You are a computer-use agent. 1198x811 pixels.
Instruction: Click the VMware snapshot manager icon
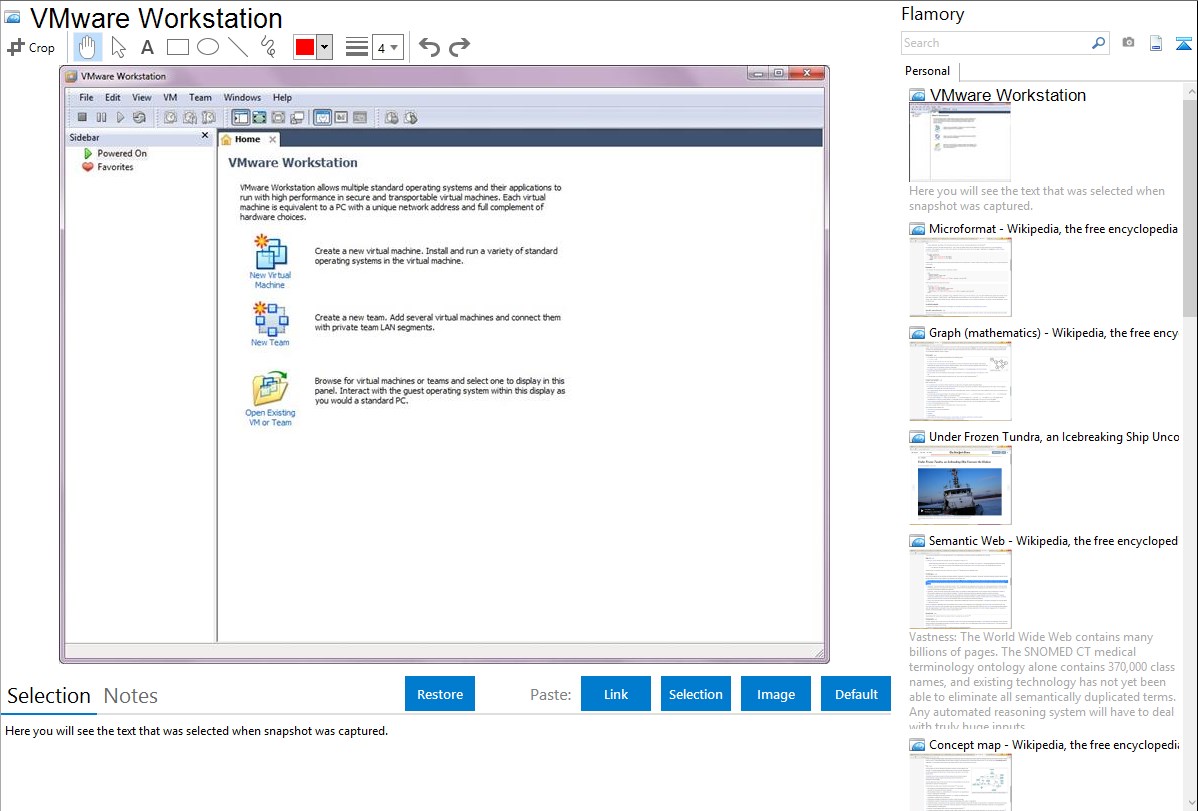[x=208, y=118]
